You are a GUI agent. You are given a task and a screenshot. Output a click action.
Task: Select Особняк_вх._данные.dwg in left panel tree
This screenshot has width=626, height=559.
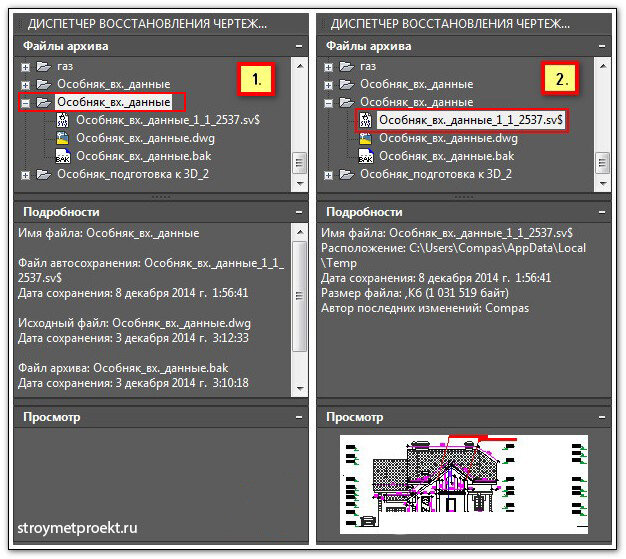point(145,138)
